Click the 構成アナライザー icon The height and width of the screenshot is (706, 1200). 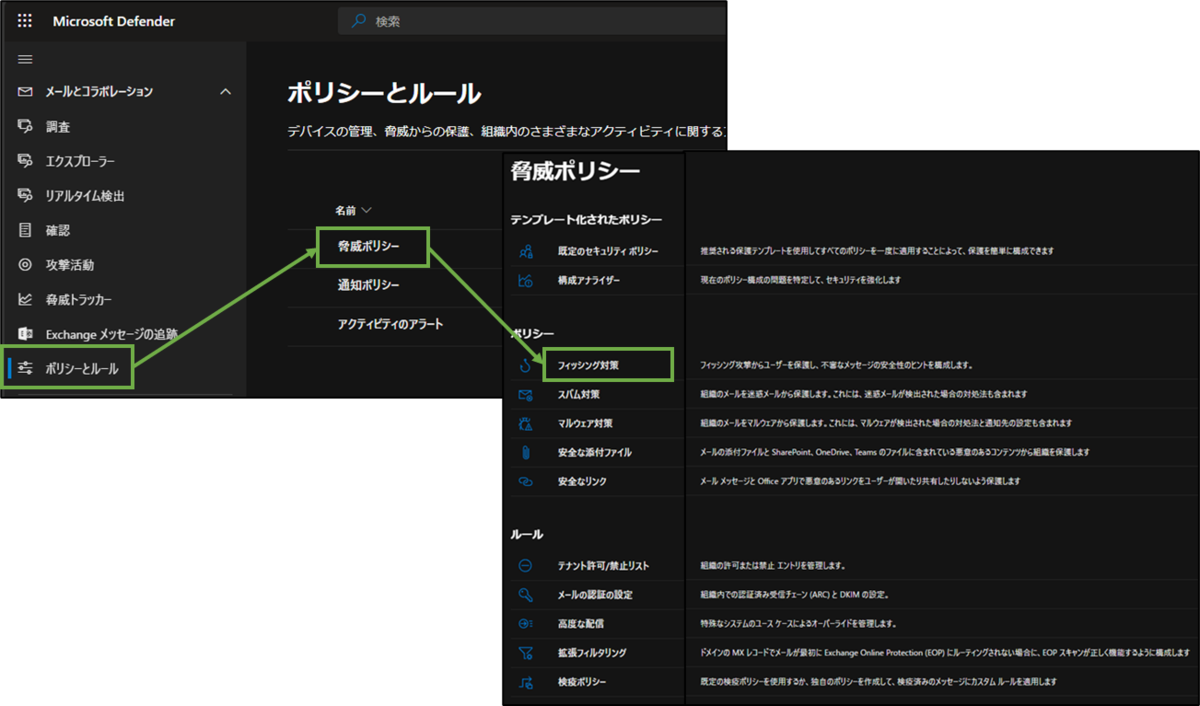coord(526,280)
